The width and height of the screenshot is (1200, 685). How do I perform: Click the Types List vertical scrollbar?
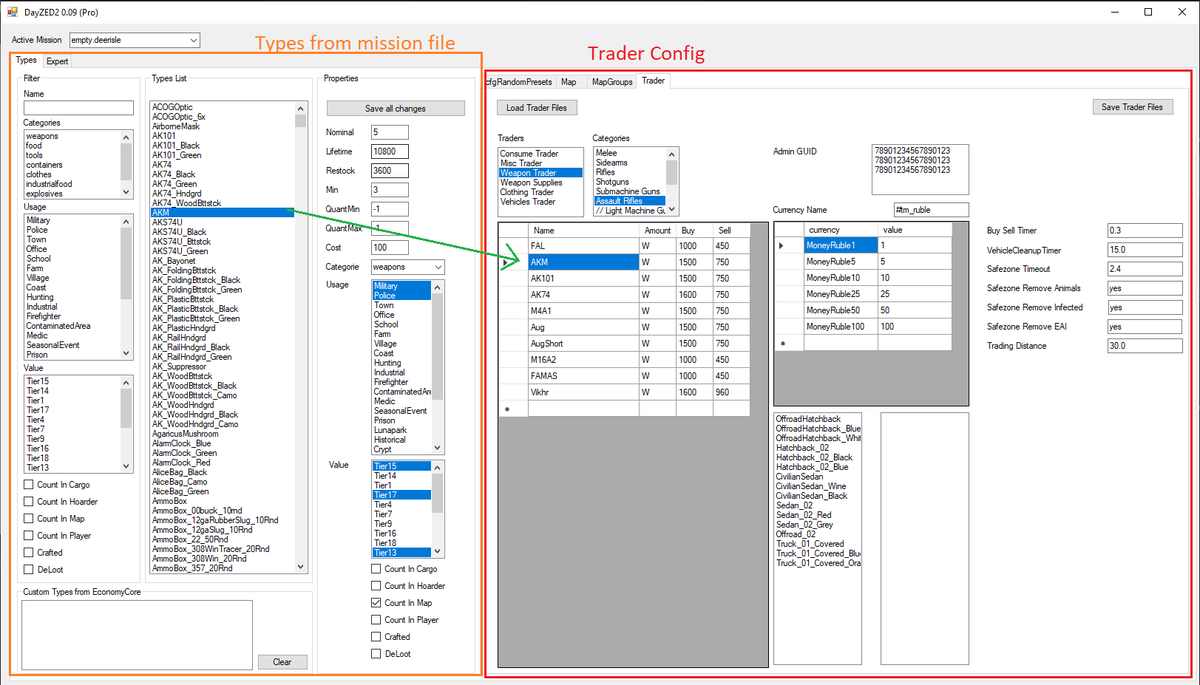(300, 335)
